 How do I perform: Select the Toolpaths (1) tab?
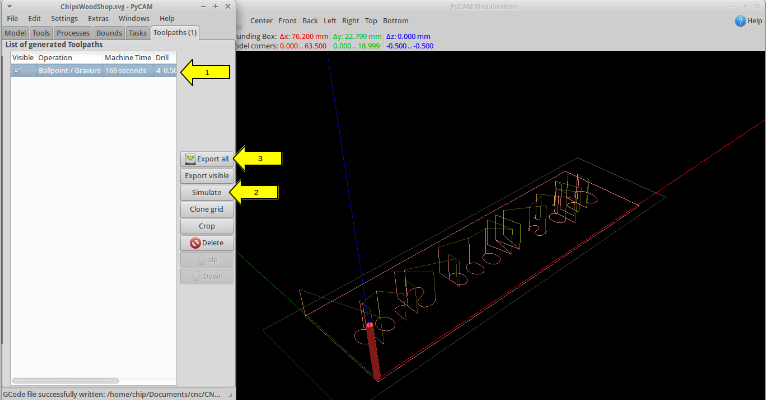point(175,32)
